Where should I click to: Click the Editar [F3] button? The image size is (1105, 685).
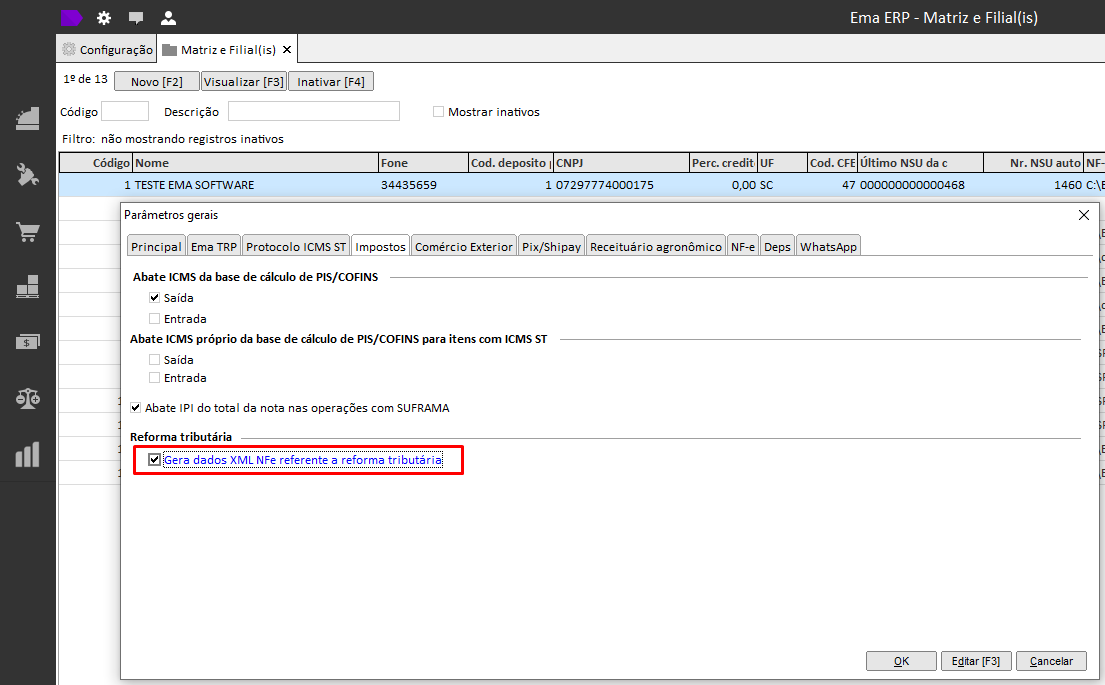[x=976, y=661]
